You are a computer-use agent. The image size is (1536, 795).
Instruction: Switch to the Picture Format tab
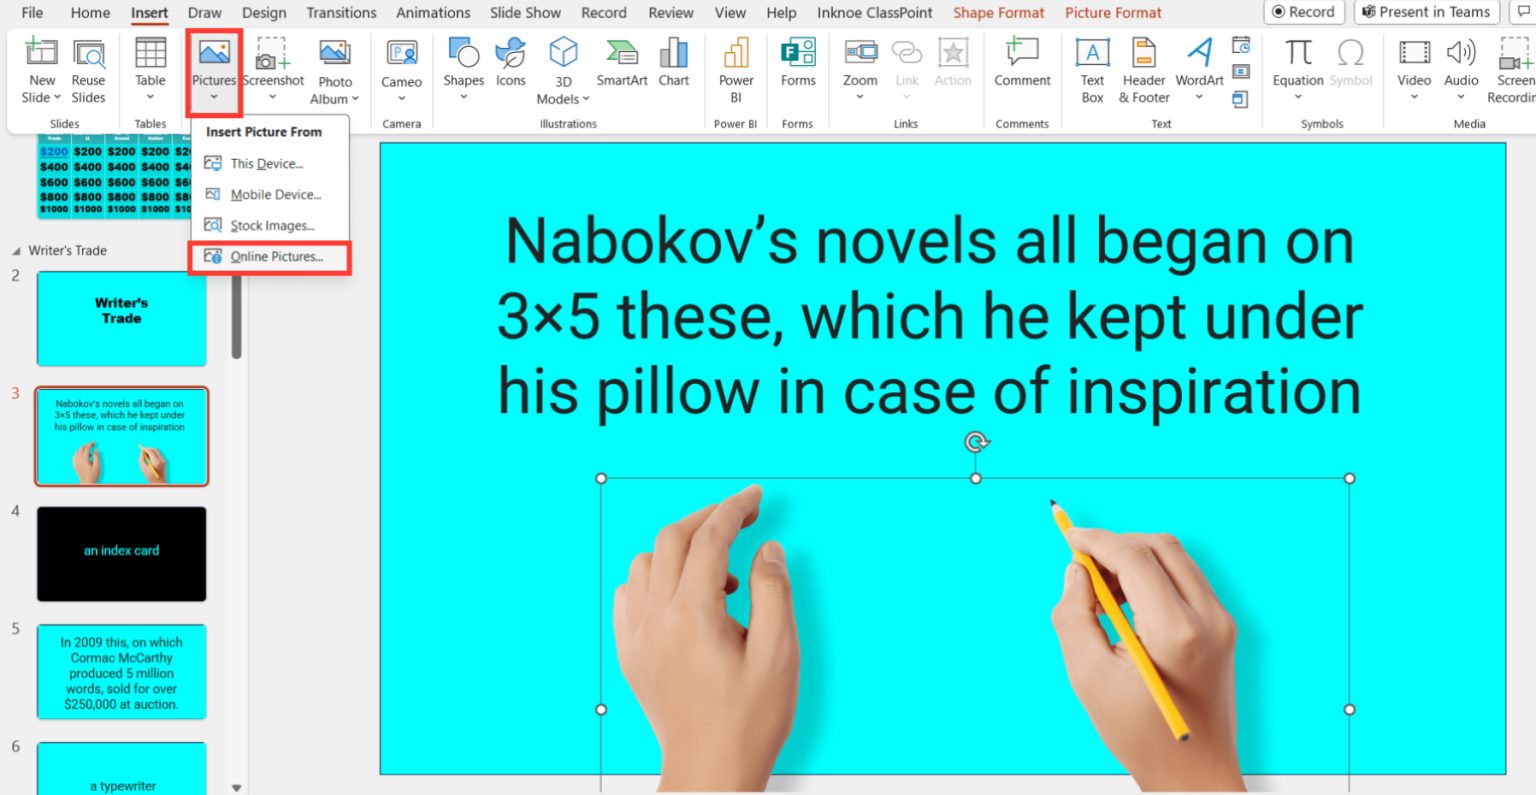(1113, 12)
